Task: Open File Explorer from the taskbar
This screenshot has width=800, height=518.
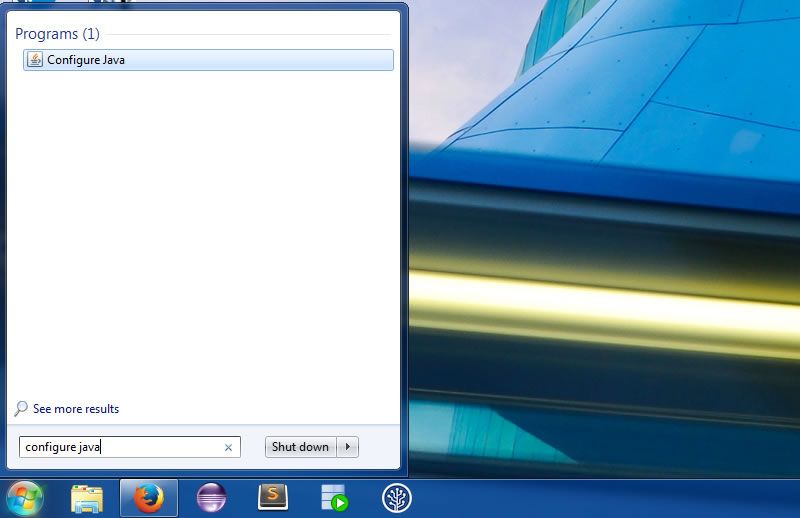Action: pyautogui.click(x=87, y=498)
